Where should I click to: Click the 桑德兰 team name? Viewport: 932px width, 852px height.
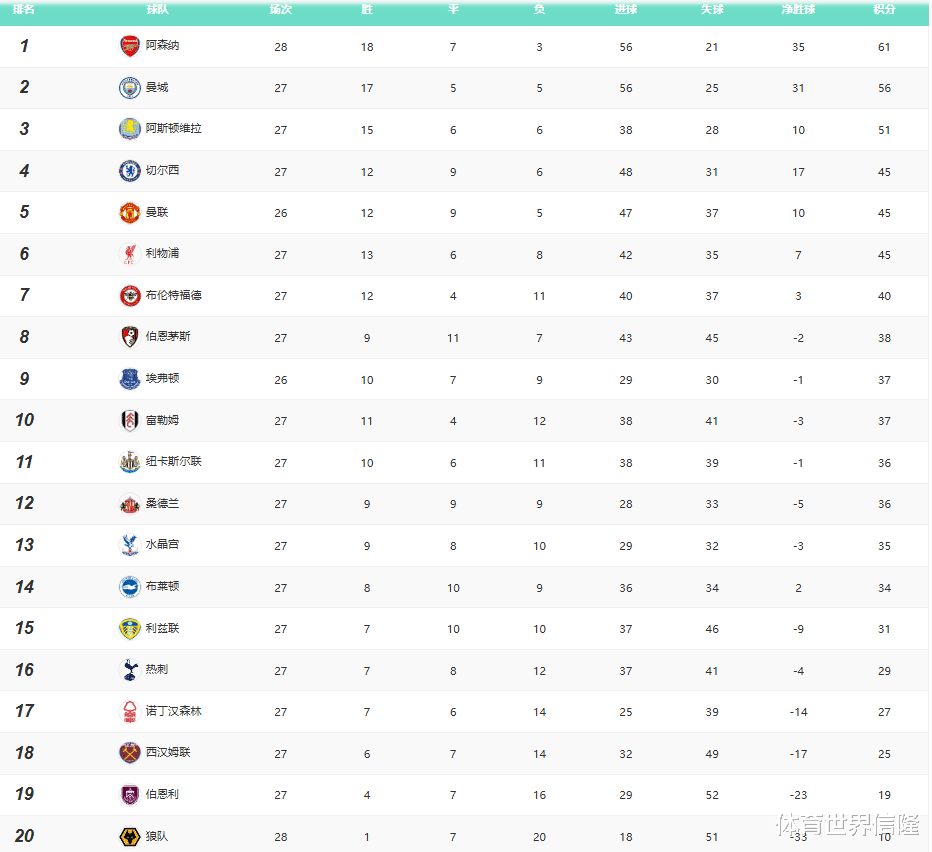pos(163,504)
